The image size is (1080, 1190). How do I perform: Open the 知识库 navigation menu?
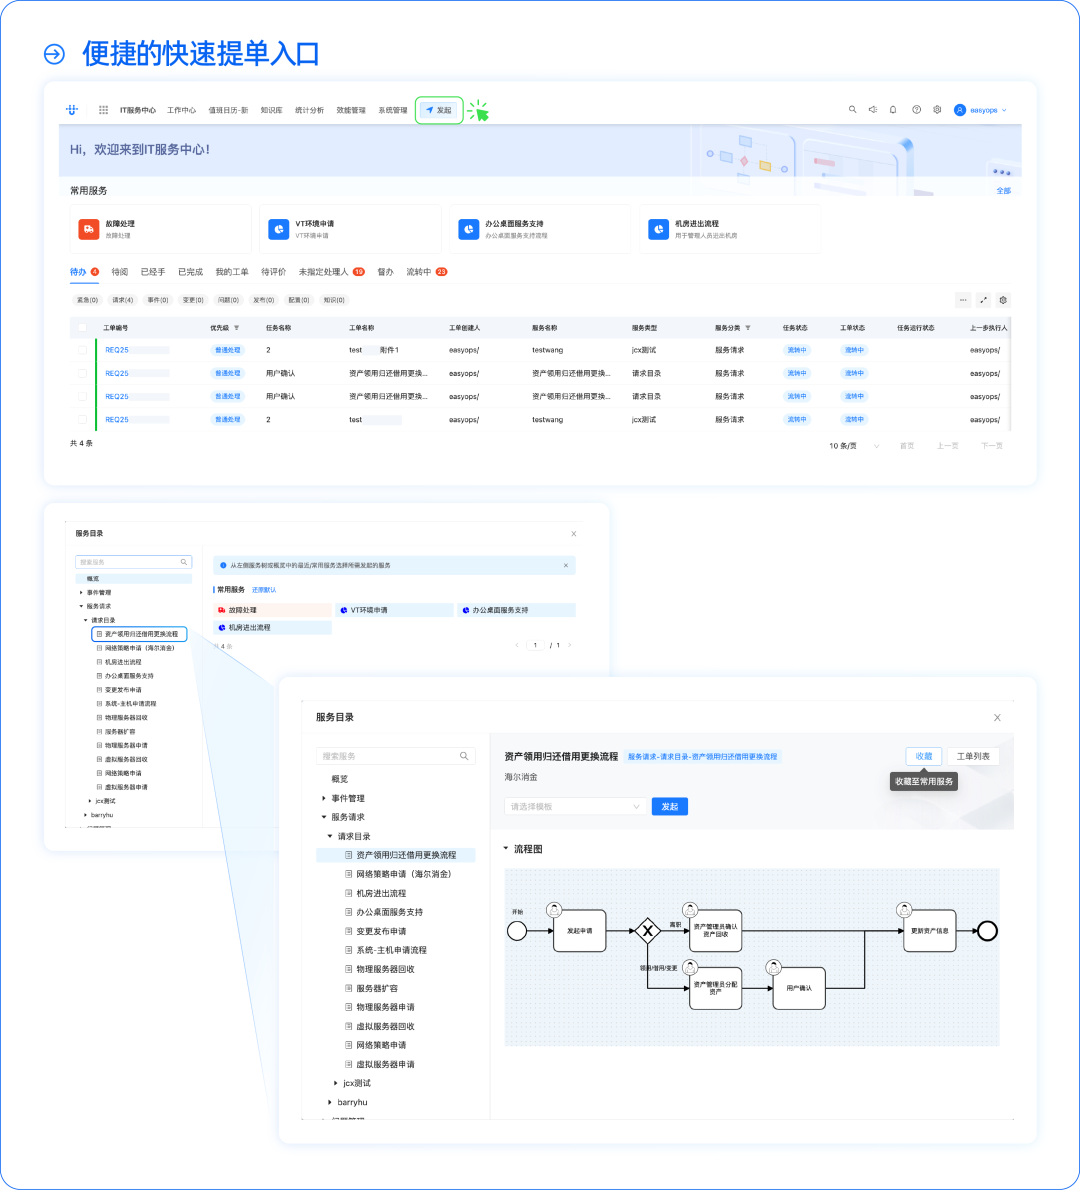coord(271,110)
